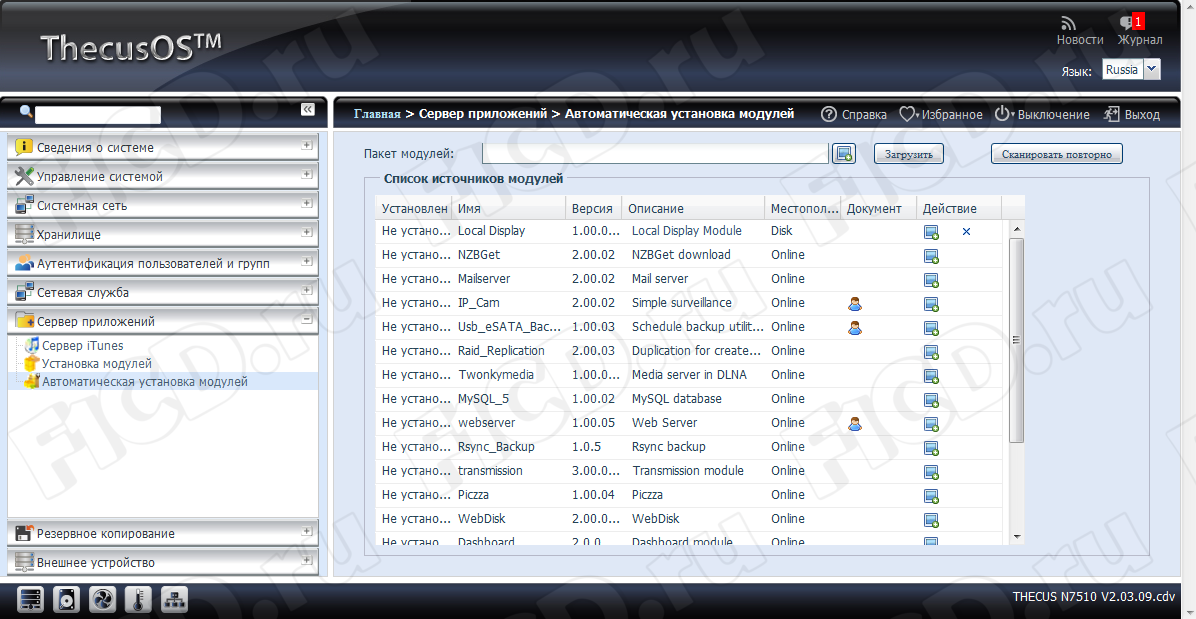Sort by the Установлен column header
The height and width of the screenshot is (619, 1196).
pos(413,208)
